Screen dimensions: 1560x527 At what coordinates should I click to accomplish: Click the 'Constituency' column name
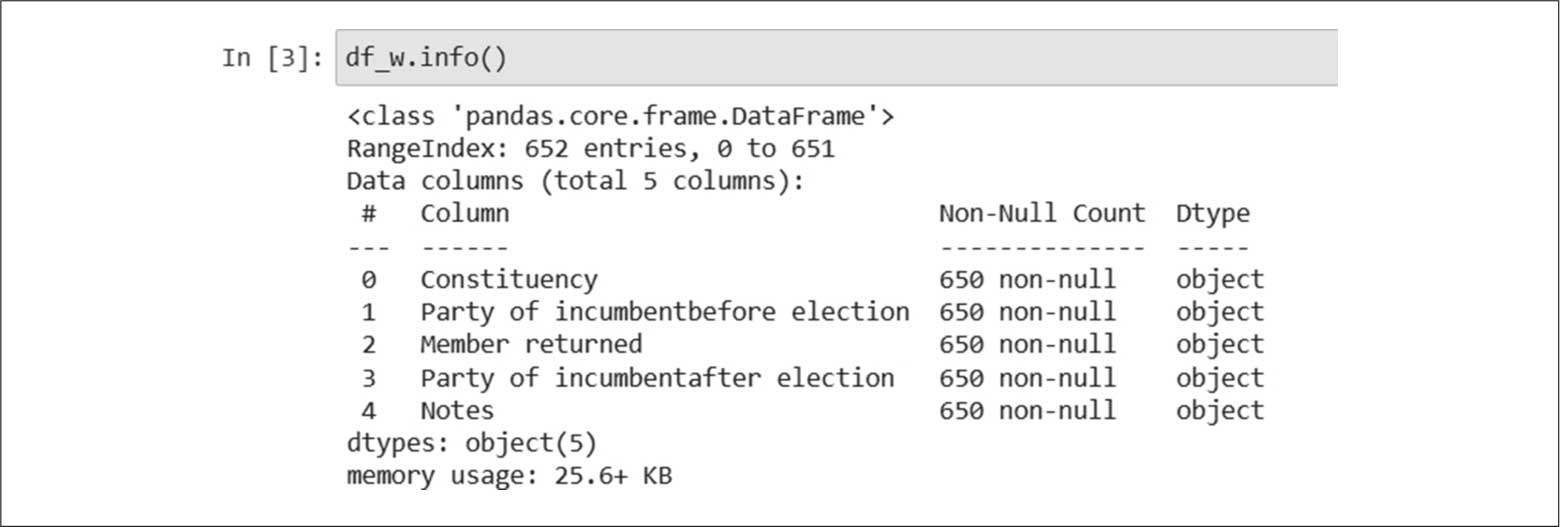point(508,279)
